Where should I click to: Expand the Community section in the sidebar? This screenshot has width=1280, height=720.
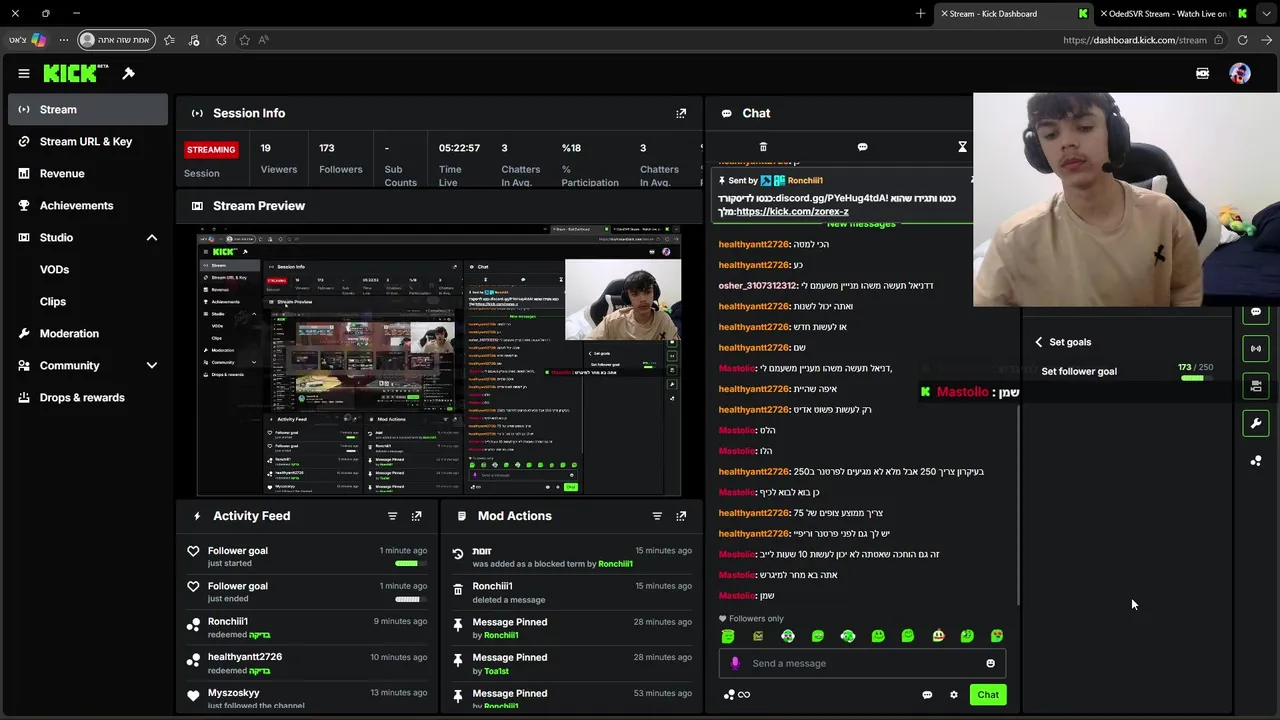coord(152,366)
